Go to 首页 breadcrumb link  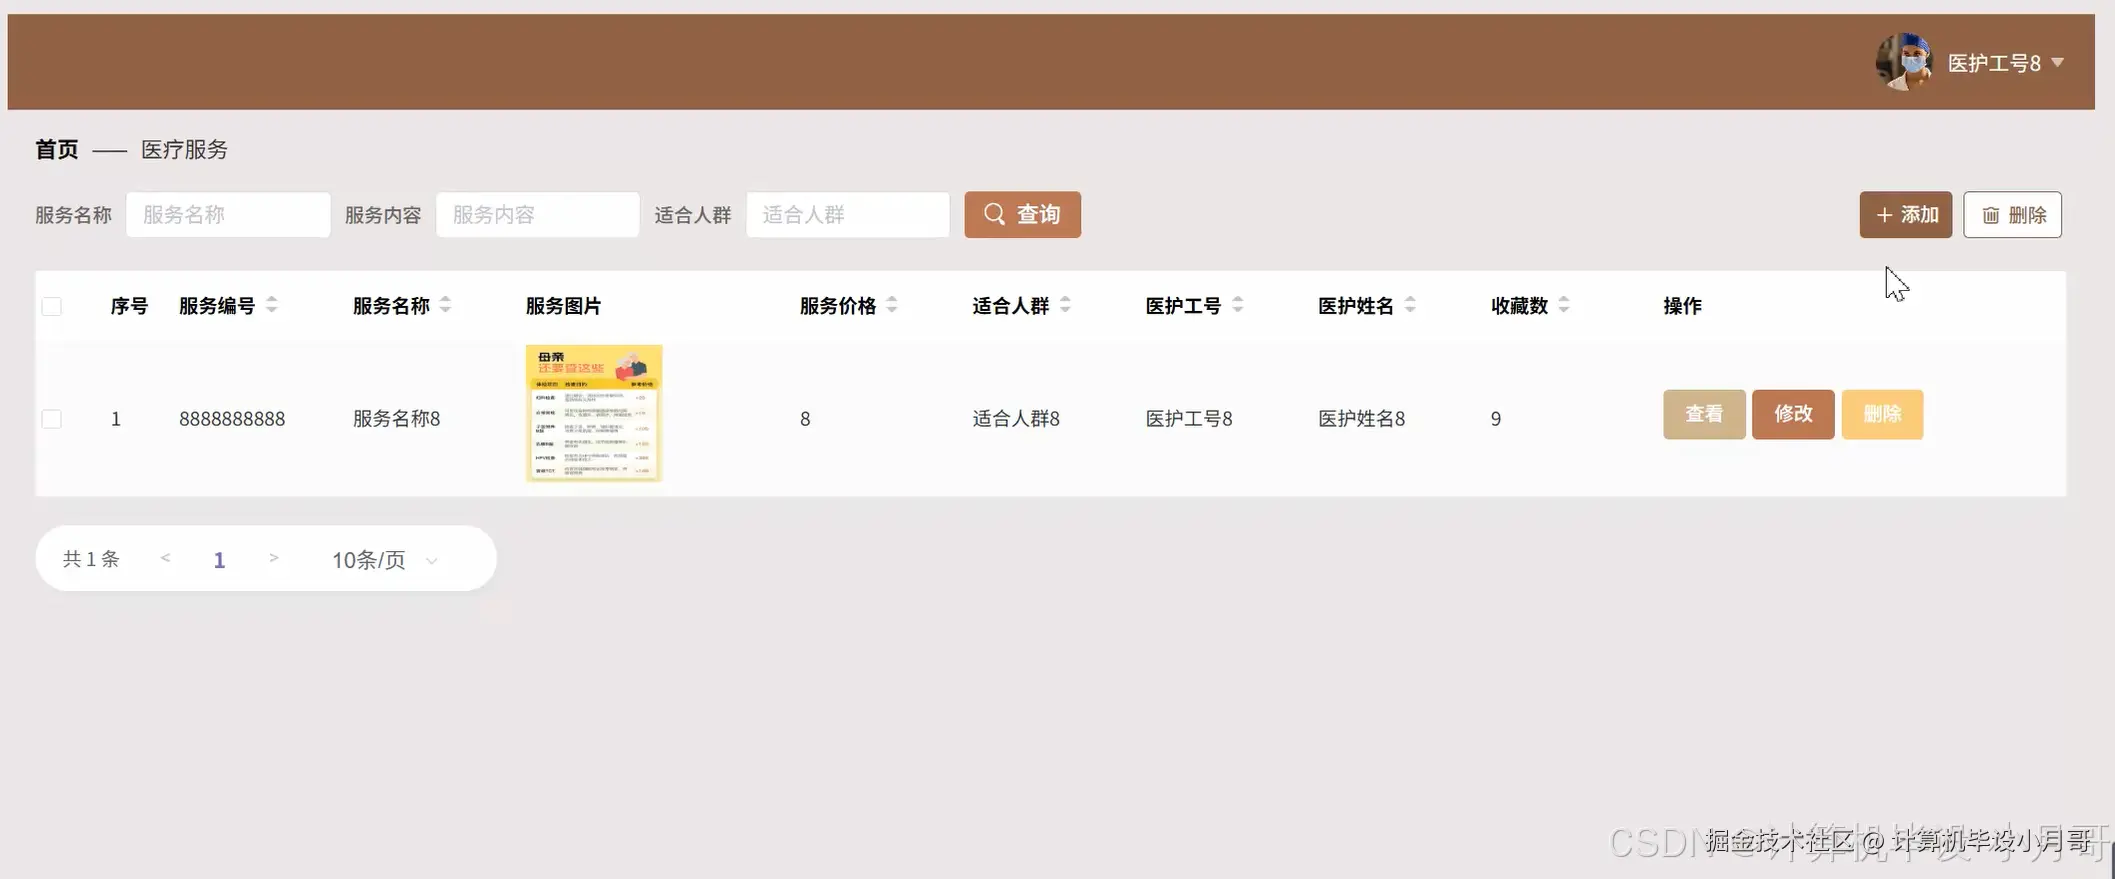(56, 149)
